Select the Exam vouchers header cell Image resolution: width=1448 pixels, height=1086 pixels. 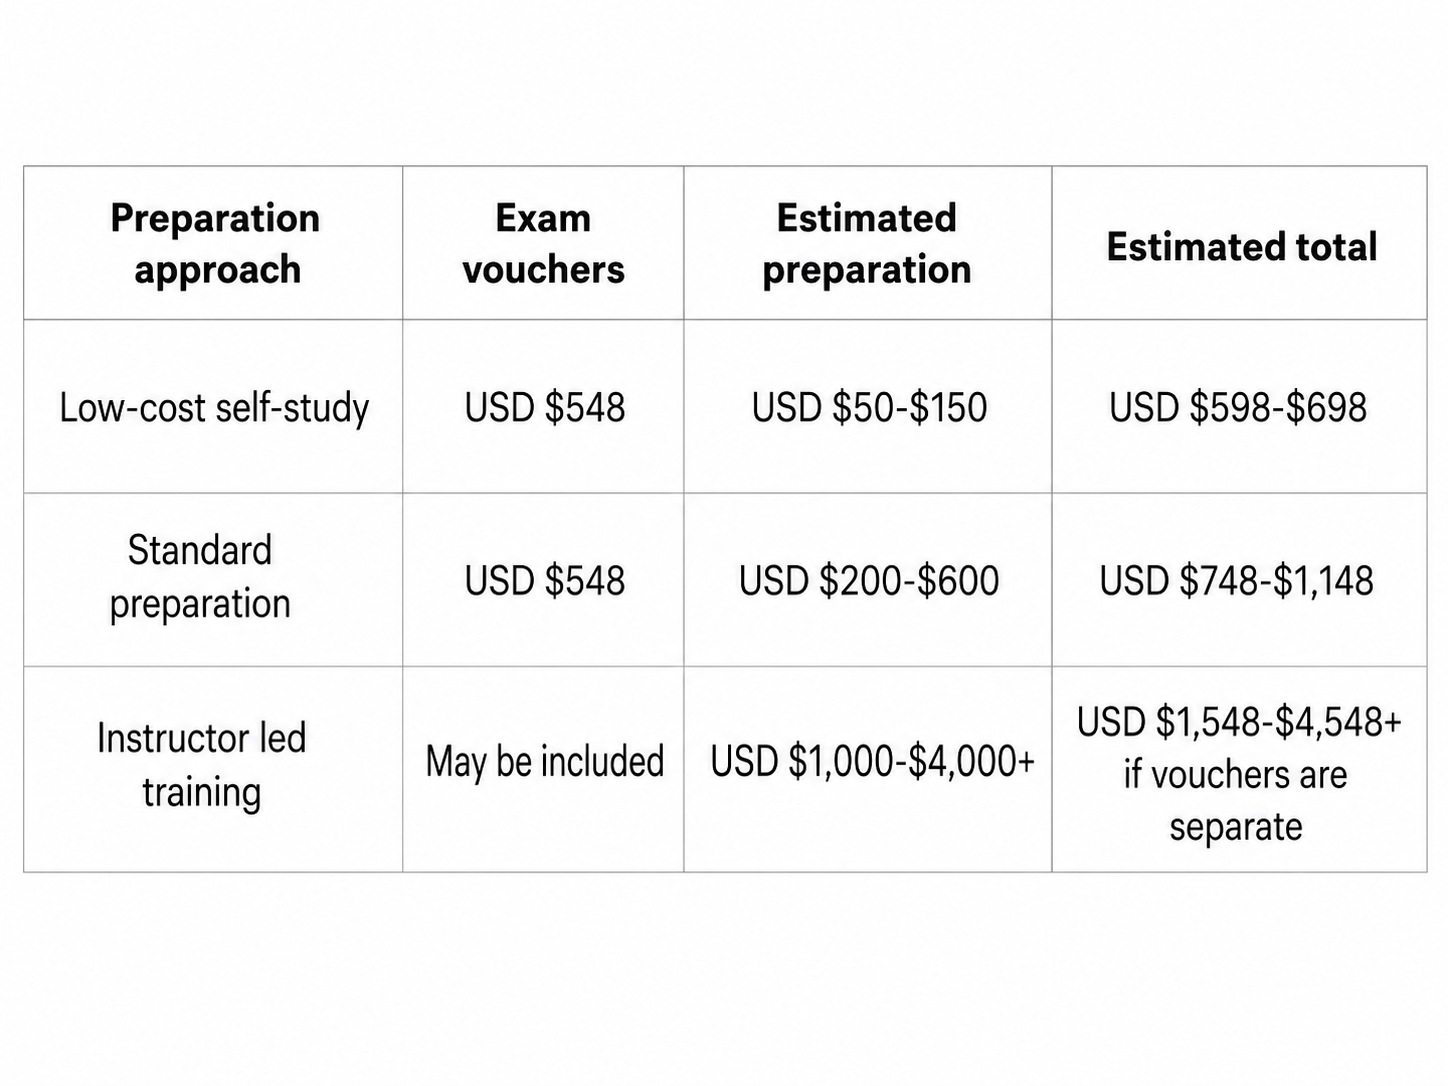(543, 243)
